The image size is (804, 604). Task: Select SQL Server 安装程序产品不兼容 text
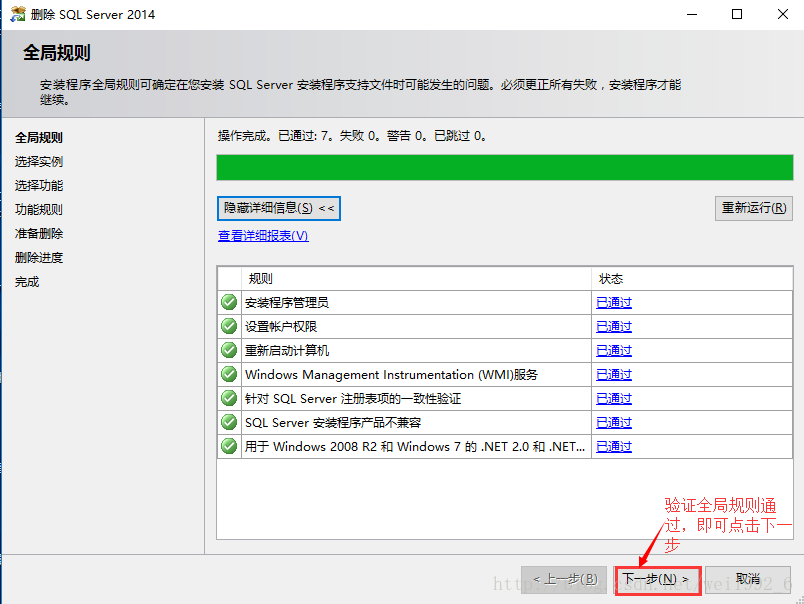pos(333,423)
